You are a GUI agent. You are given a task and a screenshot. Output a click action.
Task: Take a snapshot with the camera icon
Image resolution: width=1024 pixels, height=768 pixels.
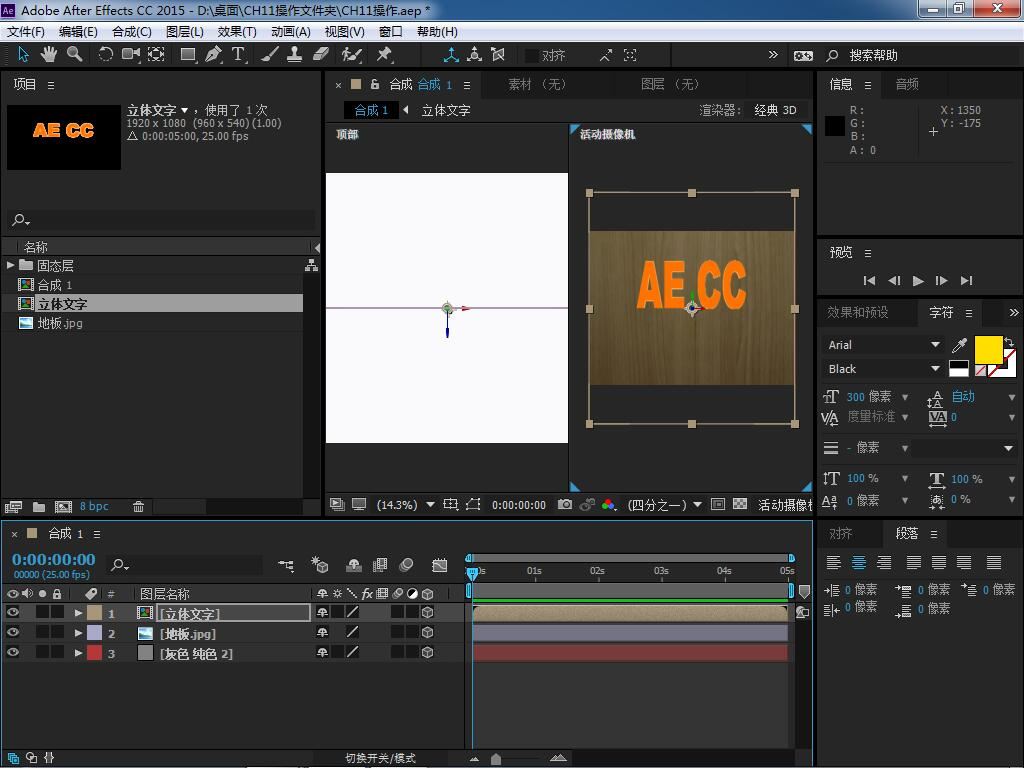565,504
